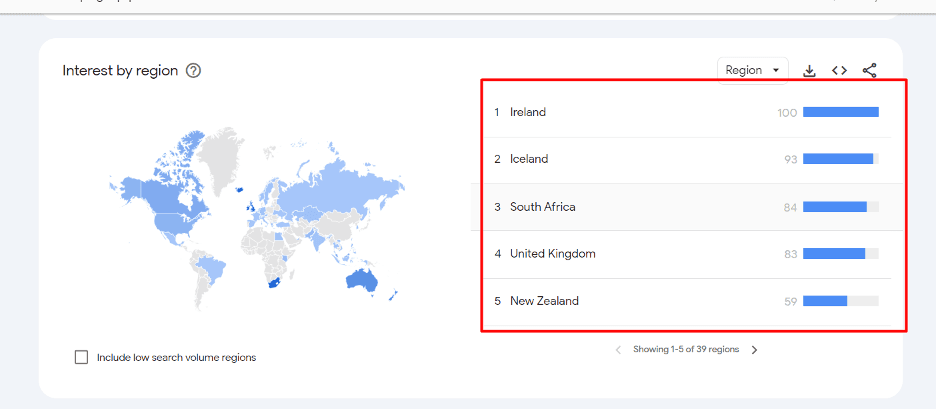Click Australia on the world map

pos(362,279)
